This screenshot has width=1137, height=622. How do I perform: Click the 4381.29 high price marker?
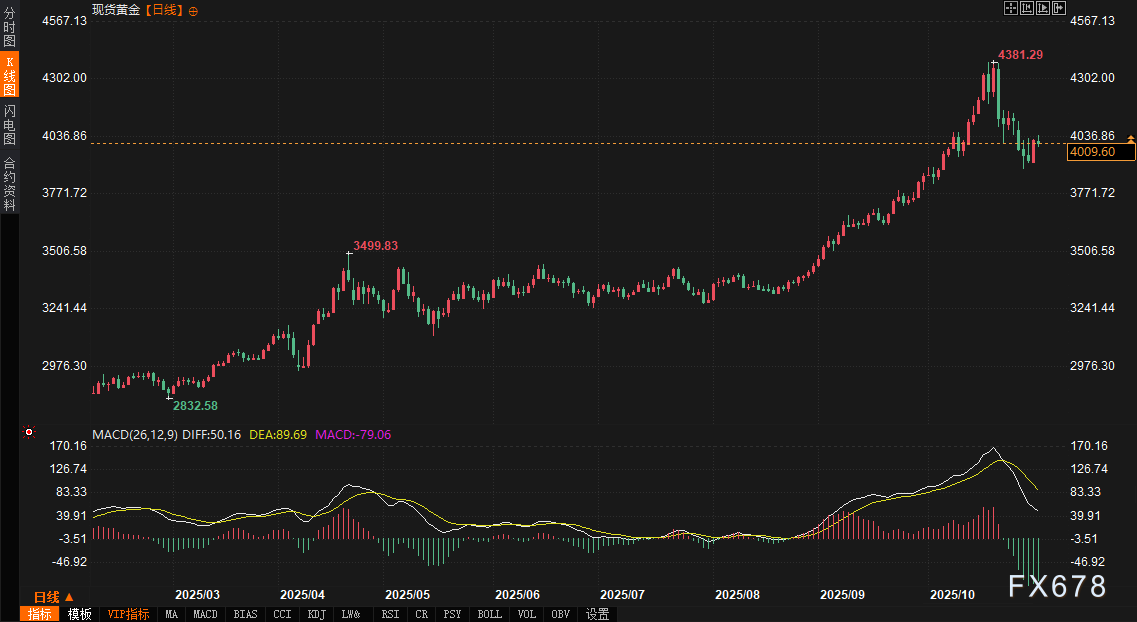click(x=1020, y=55)
